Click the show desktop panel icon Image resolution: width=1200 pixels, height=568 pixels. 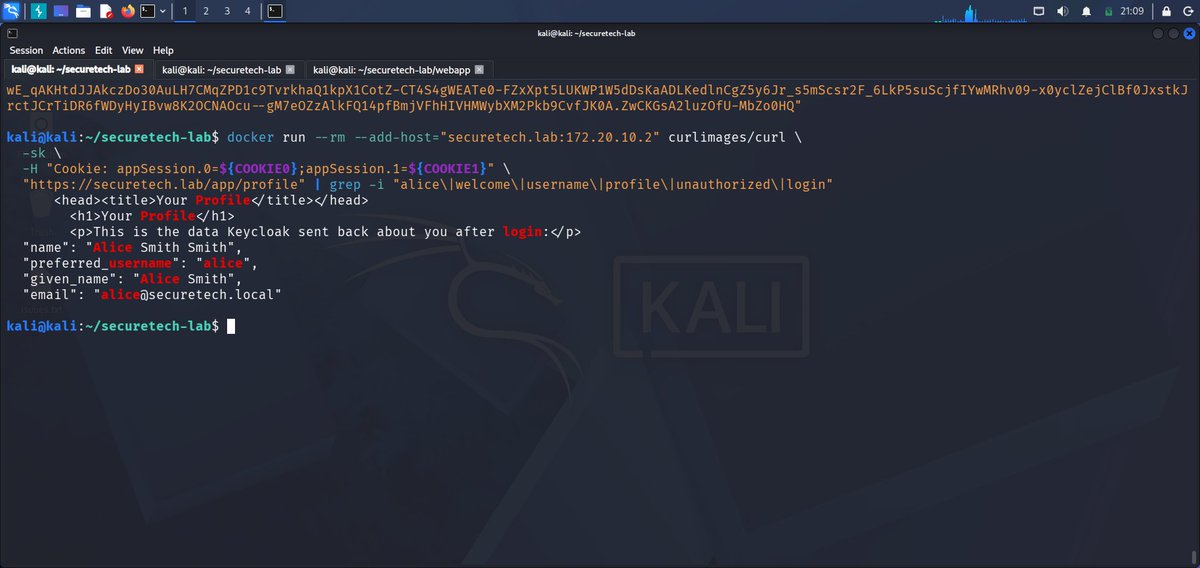coord(61,11)
